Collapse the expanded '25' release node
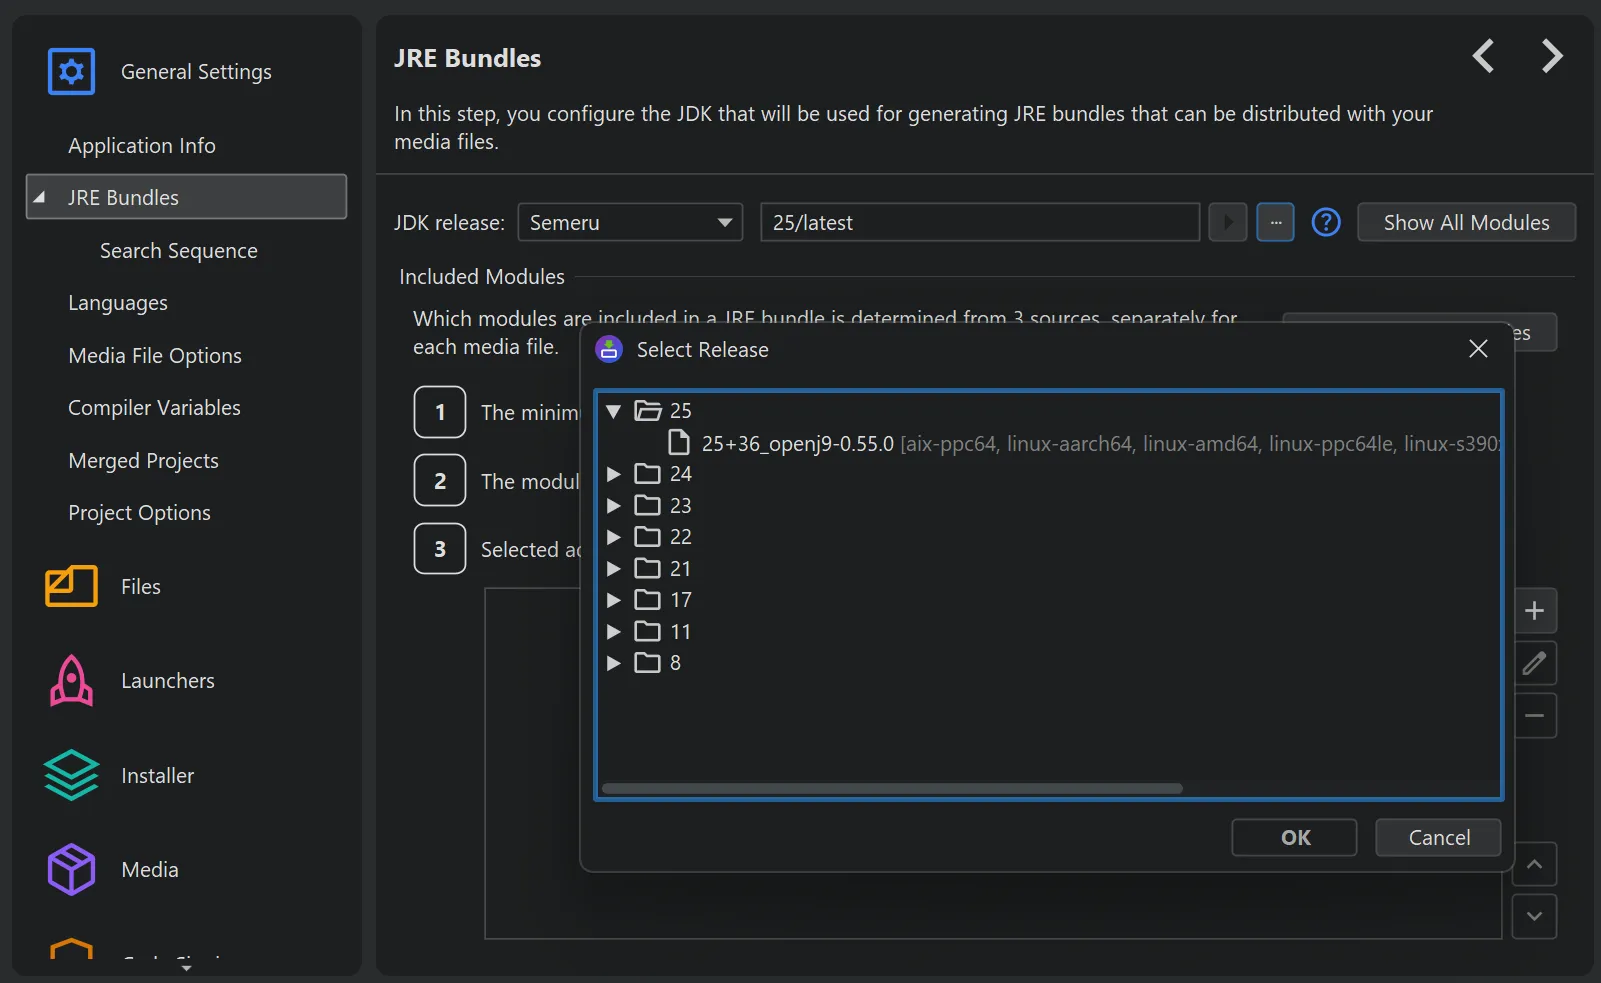 (613, 410)
